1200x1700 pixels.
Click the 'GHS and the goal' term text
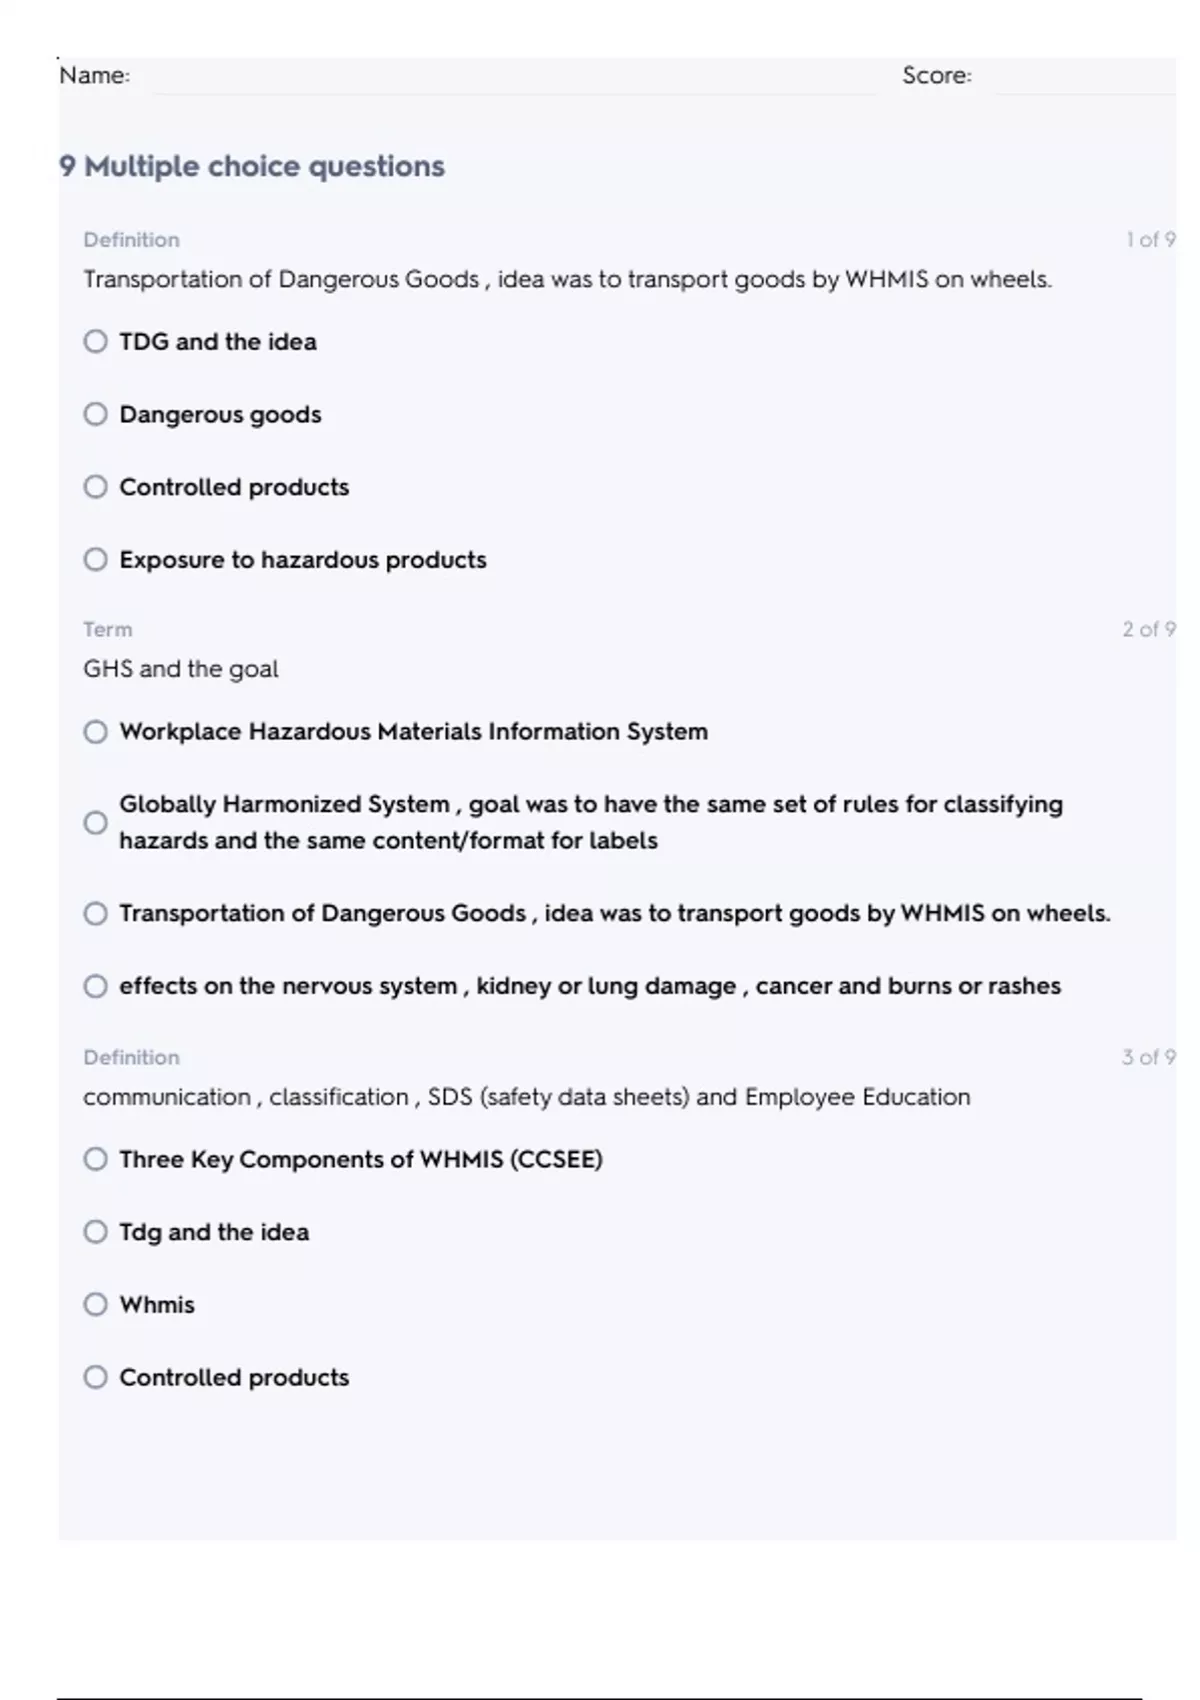tap(181, 669)
